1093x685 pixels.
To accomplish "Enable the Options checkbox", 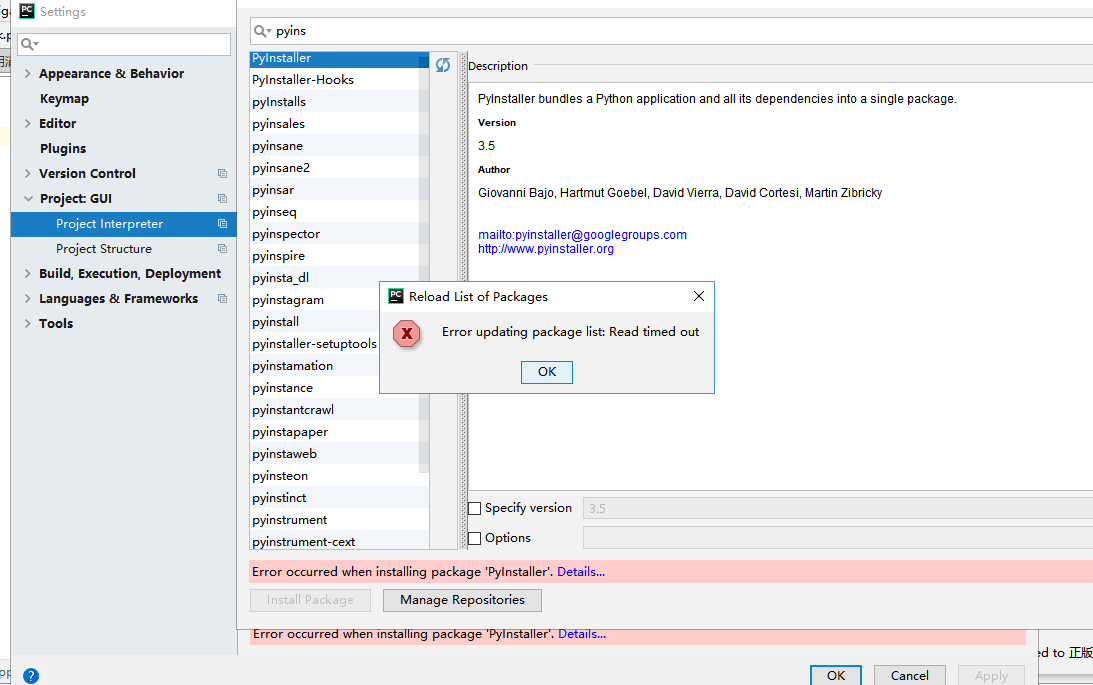I will [475, 538].
